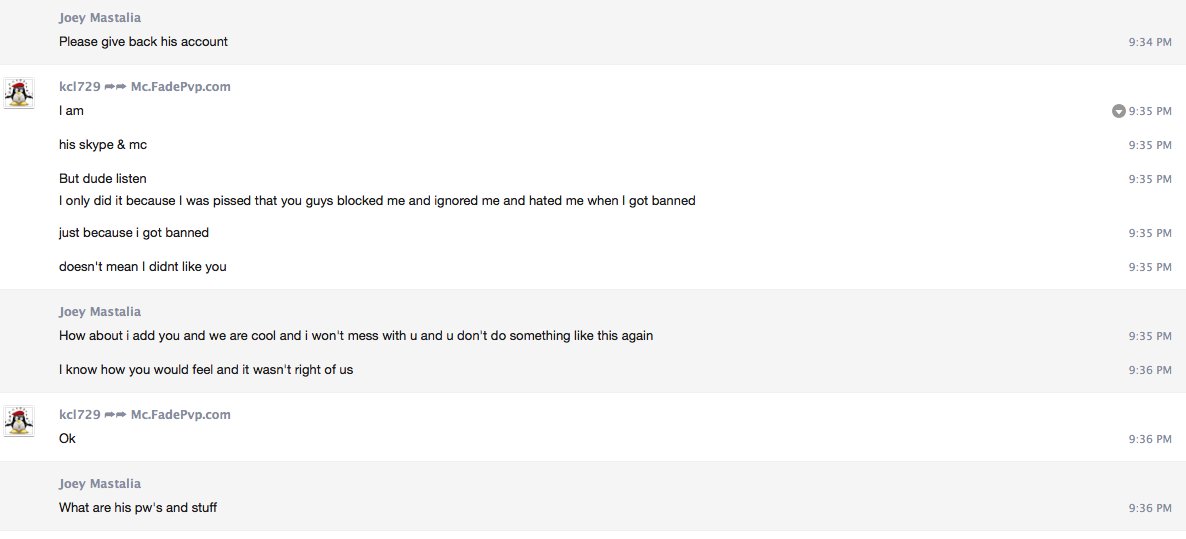1186x539 pixels.
Task: Select the "doesn't mean I didnt like you" message
Action: [143, 267]
